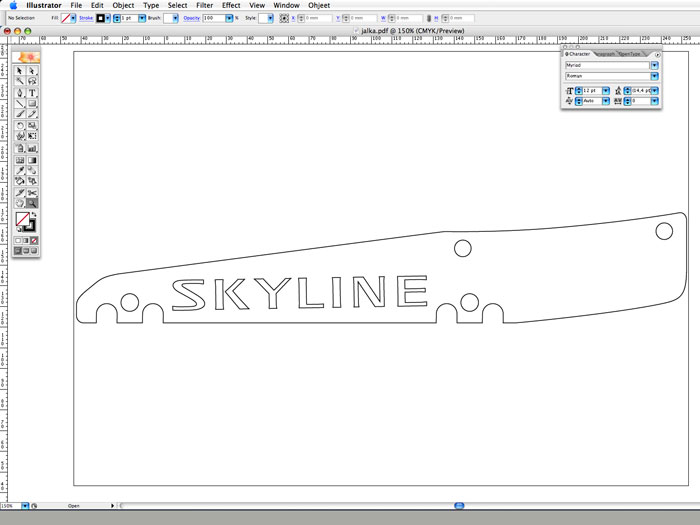Open the Roman font style dropdown
This screenshot has width=700, height=525.
point(654,76)
